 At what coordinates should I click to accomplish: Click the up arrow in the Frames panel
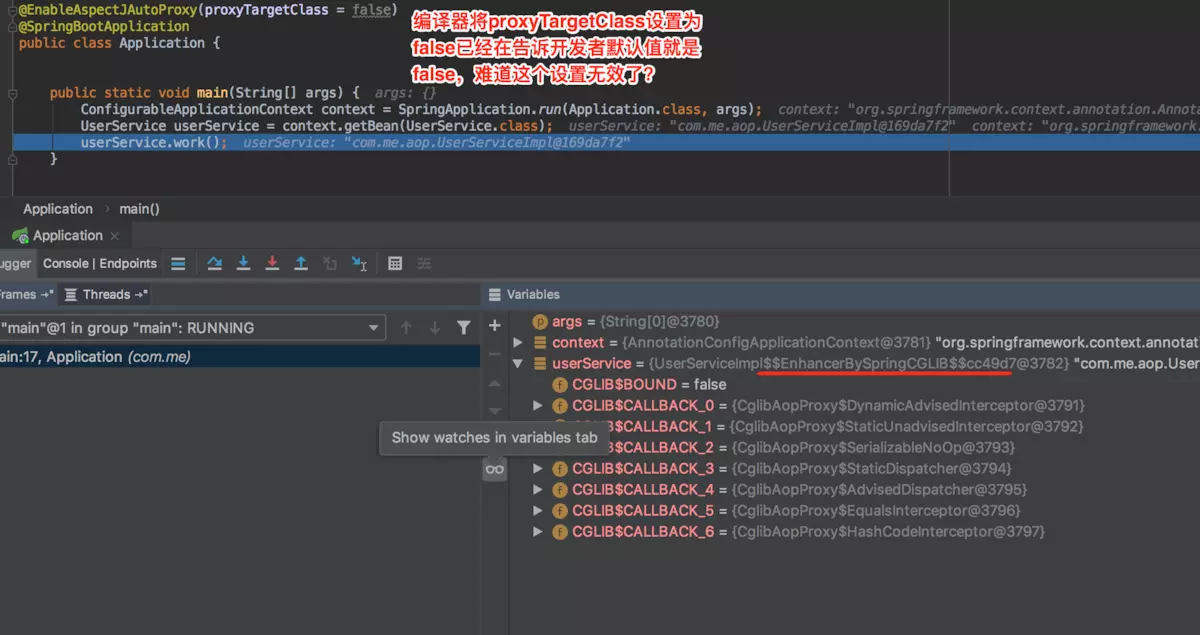(x=406, y=327)
